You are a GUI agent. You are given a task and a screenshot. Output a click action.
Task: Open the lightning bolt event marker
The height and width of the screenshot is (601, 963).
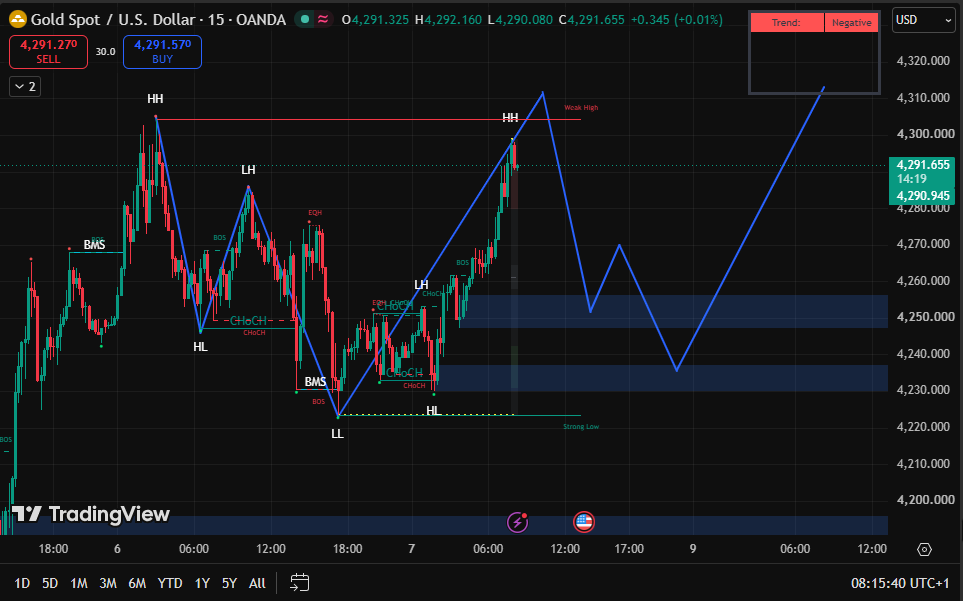point(518,522)
